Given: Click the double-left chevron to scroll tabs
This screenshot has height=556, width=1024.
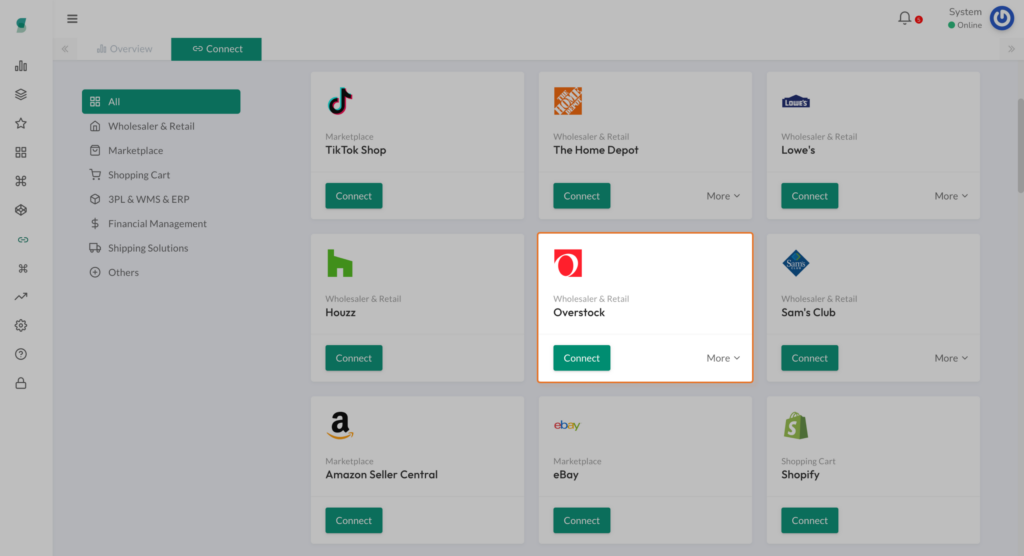Looking at the screenshot, I should coord(65,49).
